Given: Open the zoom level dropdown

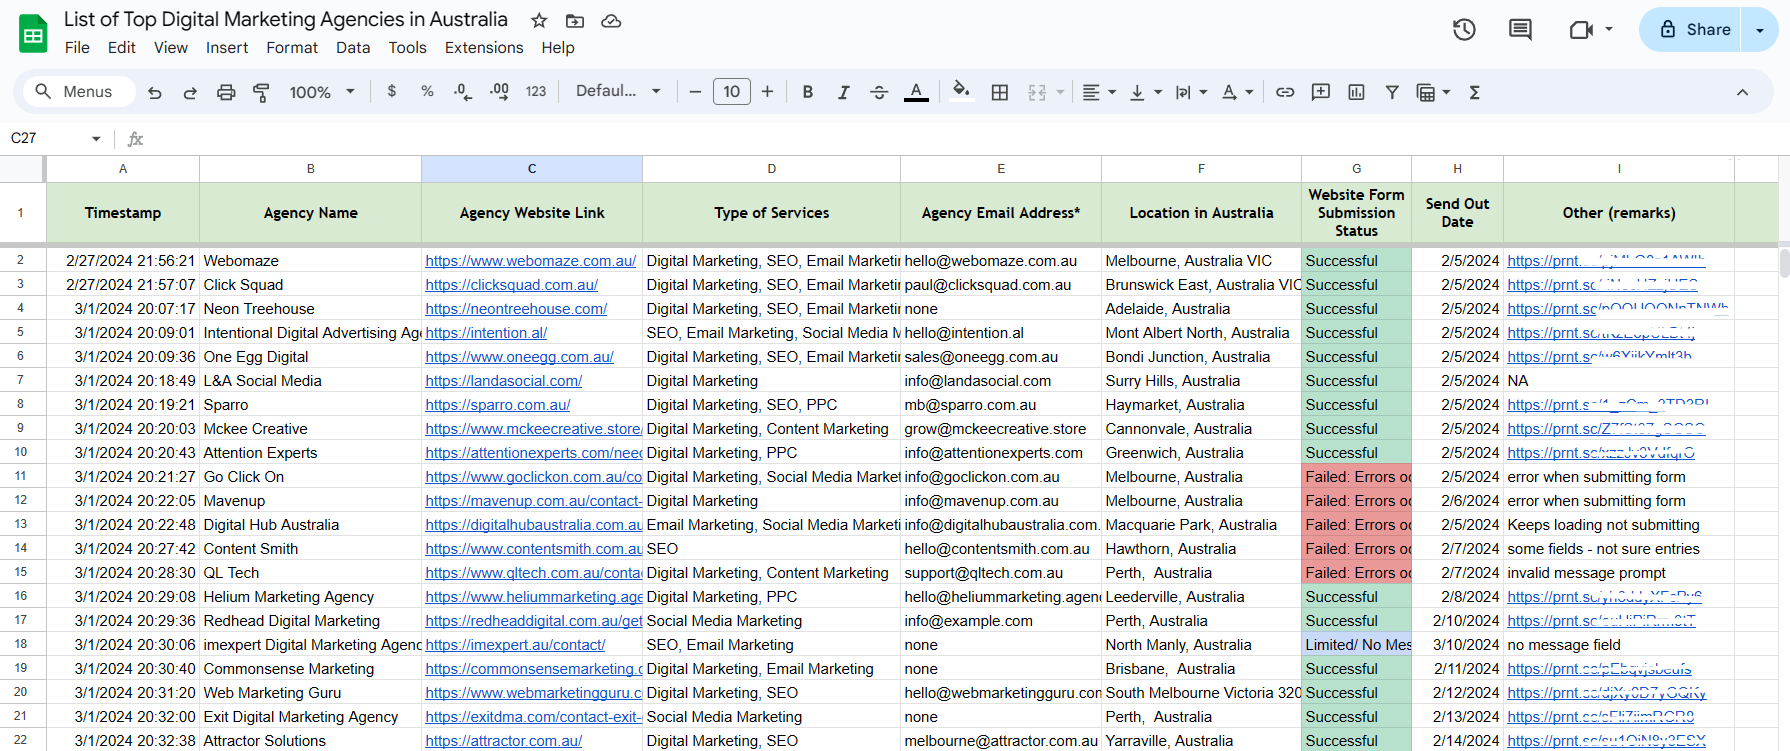Looking at the screenshot, I should (x=322, y=92).
